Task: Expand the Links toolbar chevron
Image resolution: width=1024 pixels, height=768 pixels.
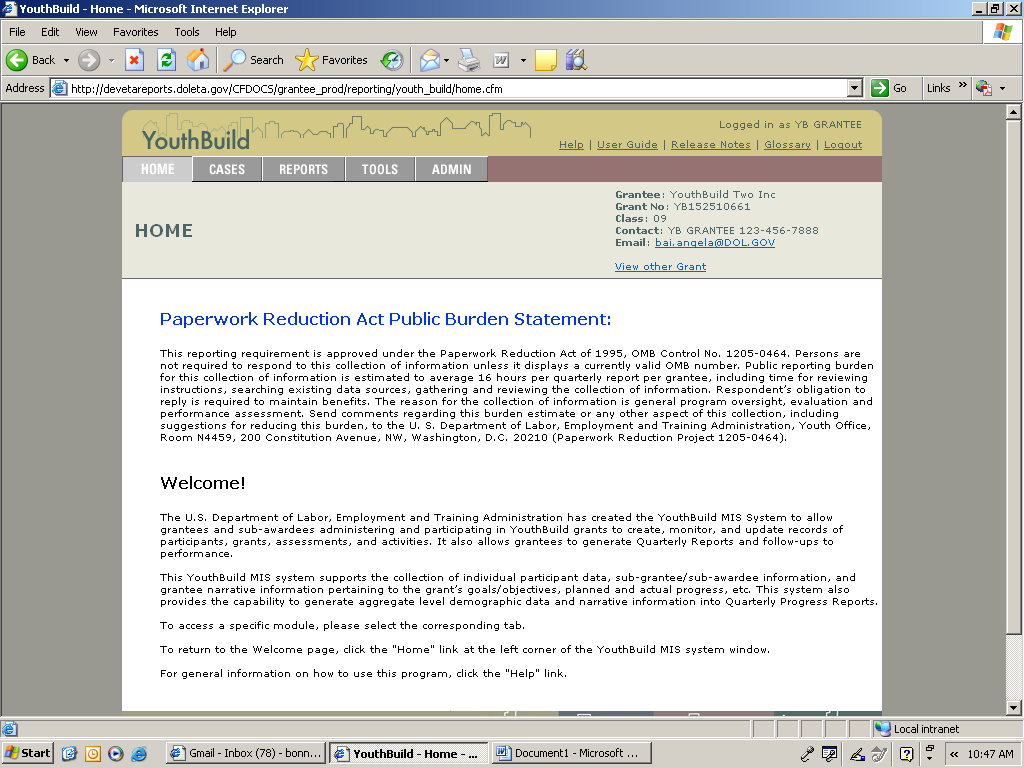Action: click(963, 85)
